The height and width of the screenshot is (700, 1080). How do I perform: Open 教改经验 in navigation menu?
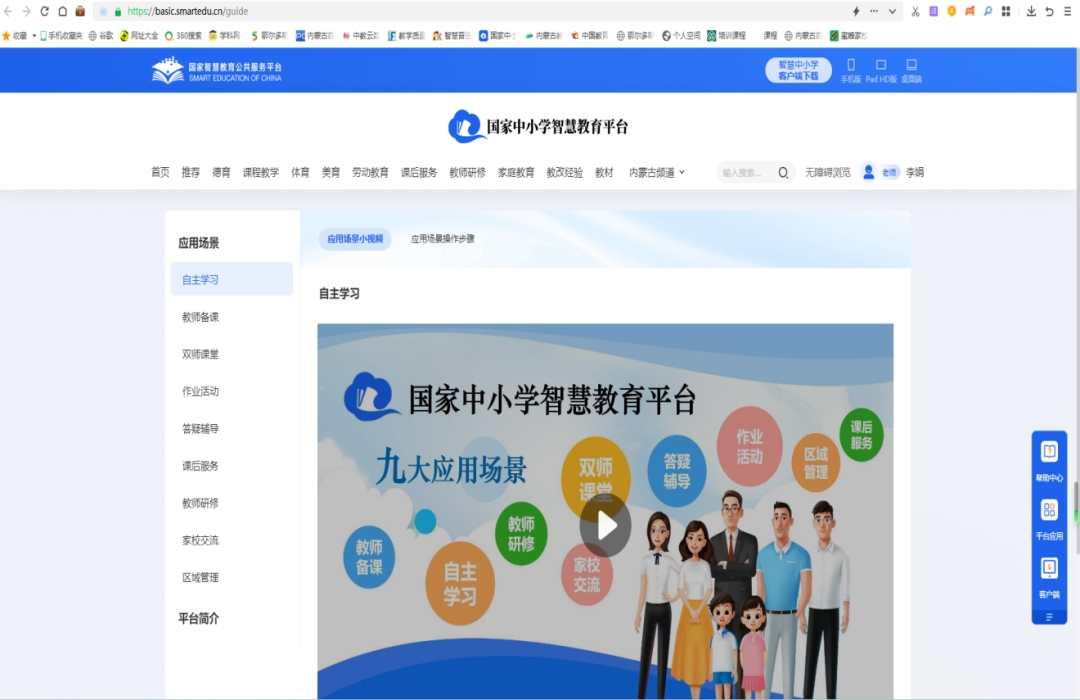(565, 172)
